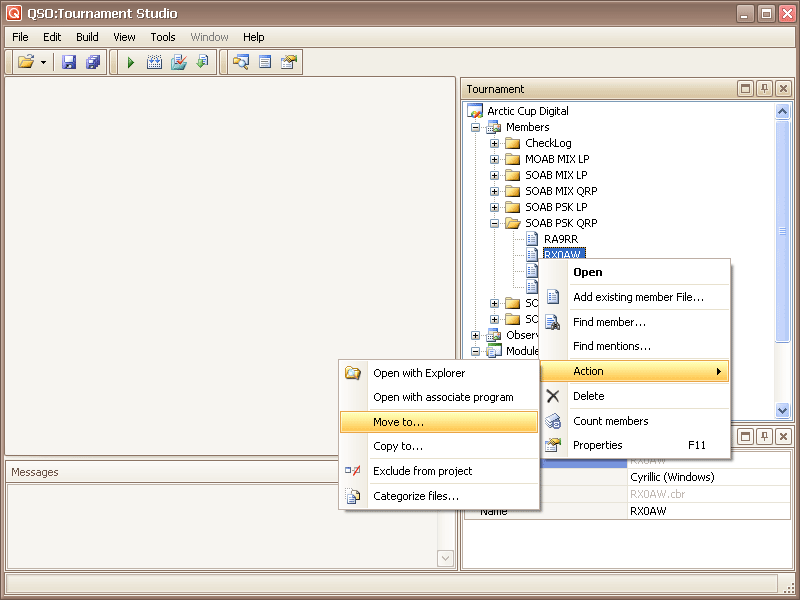Screen dimensions: 800x600
Task: Click the Save icon in the toolbar
Action: click(x=69, y=62)
